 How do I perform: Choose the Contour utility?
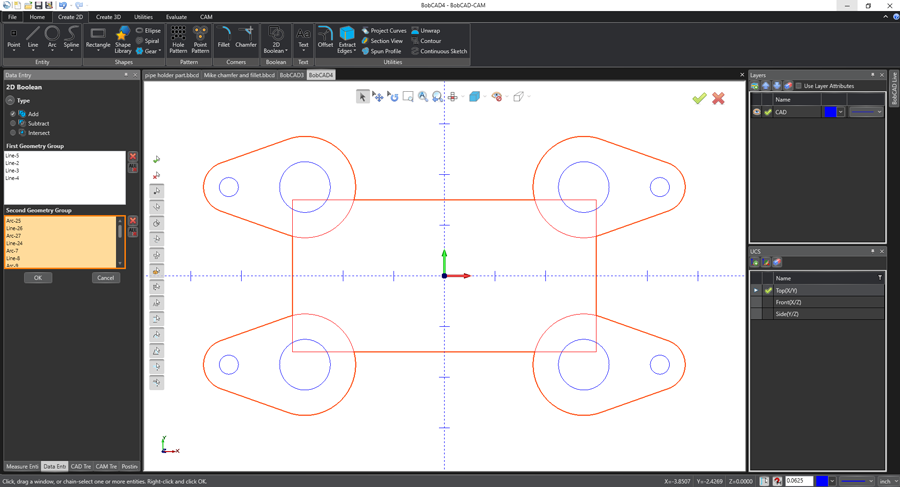tap(426, 41)
